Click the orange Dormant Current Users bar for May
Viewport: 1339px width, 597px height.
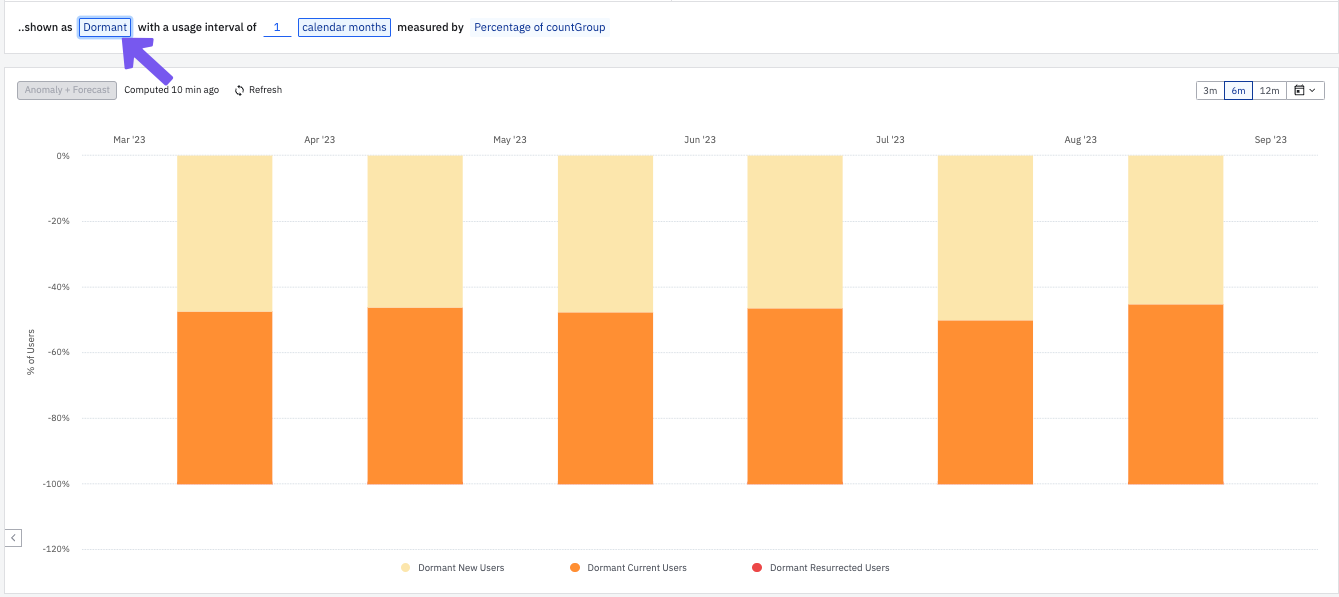pyautogui.click(x=606, y=400)
